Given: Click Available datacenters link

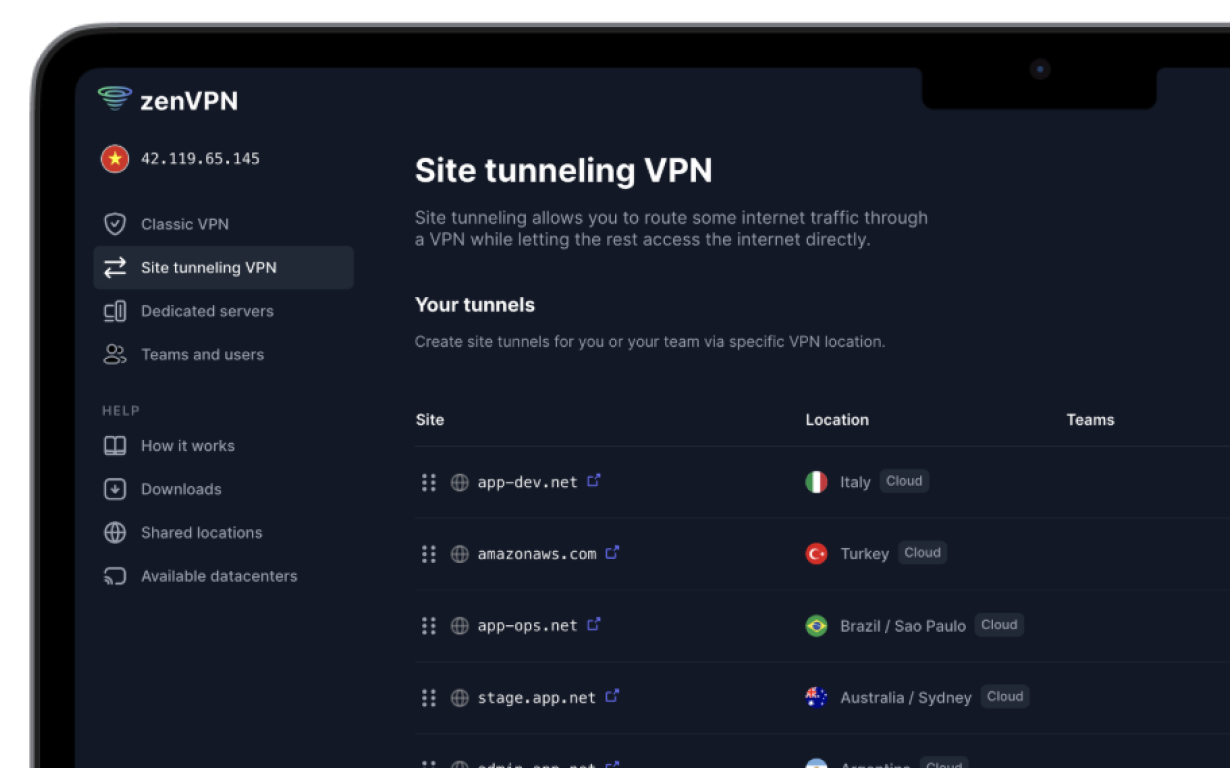Looking at the screenshot, I should 219,576.
